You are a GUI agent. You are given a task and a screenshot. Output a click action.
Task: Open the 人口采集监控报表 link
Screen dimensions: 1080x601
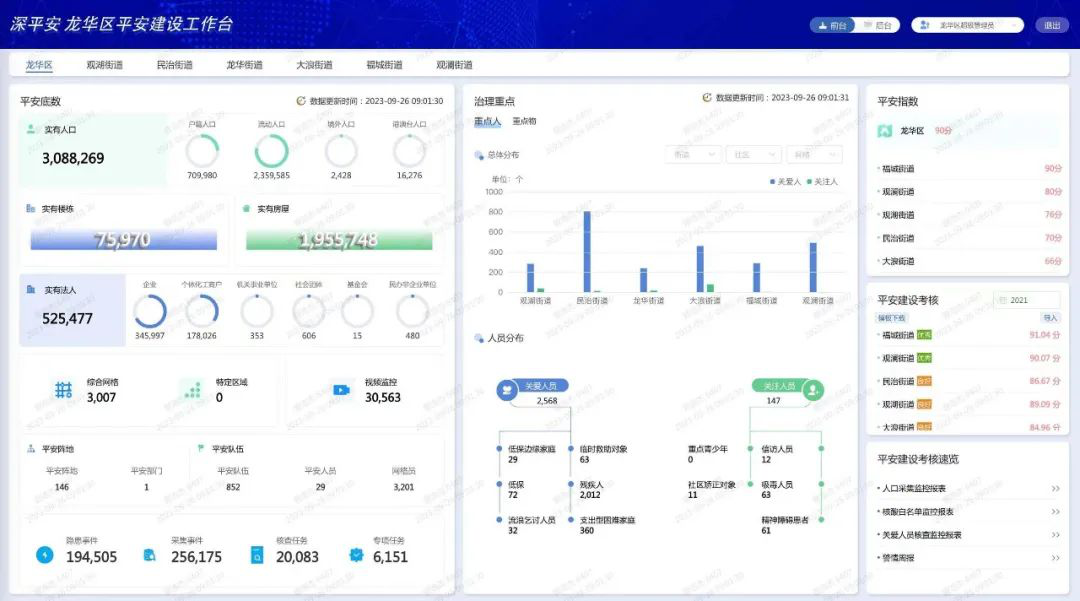(915, 489)
